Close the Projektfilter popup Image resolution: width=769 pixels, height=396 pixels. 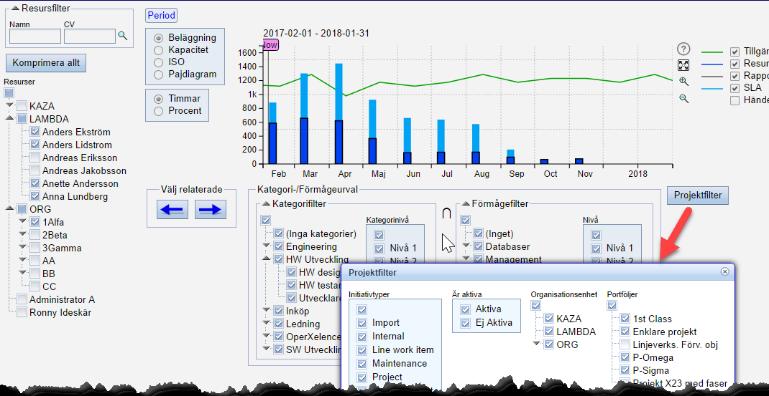pos(724,271)
